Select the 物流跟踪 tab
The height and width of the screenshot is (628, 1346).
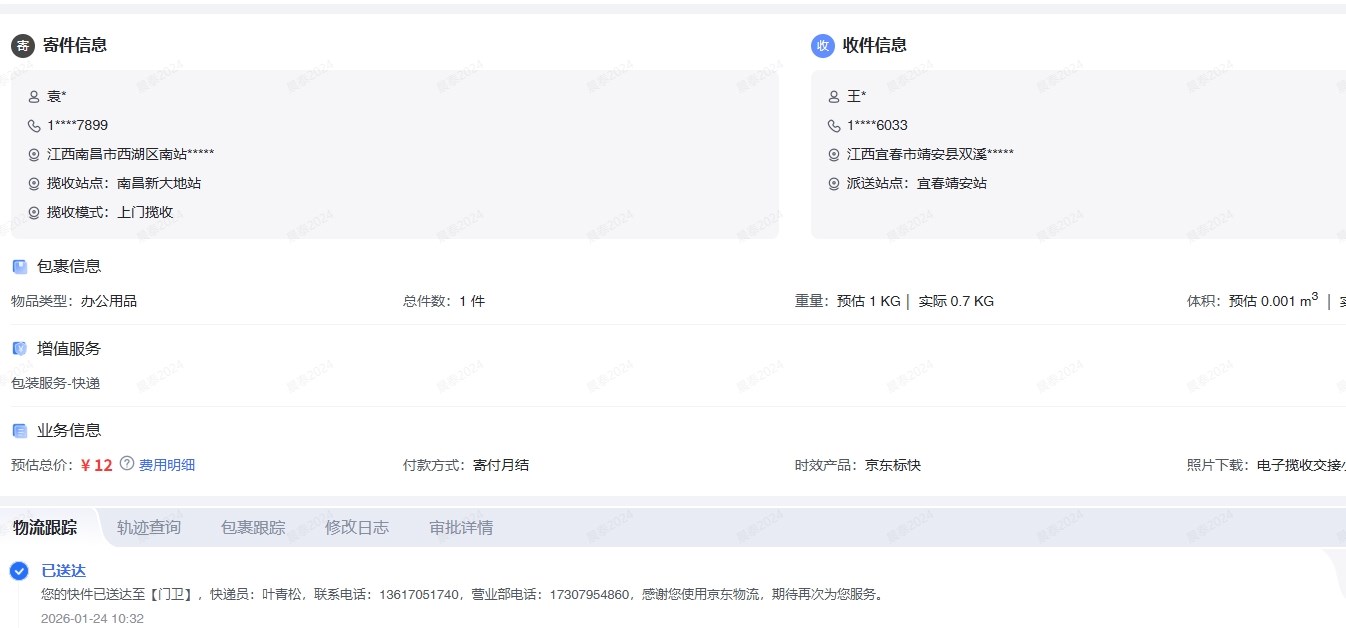coord(45,527)
